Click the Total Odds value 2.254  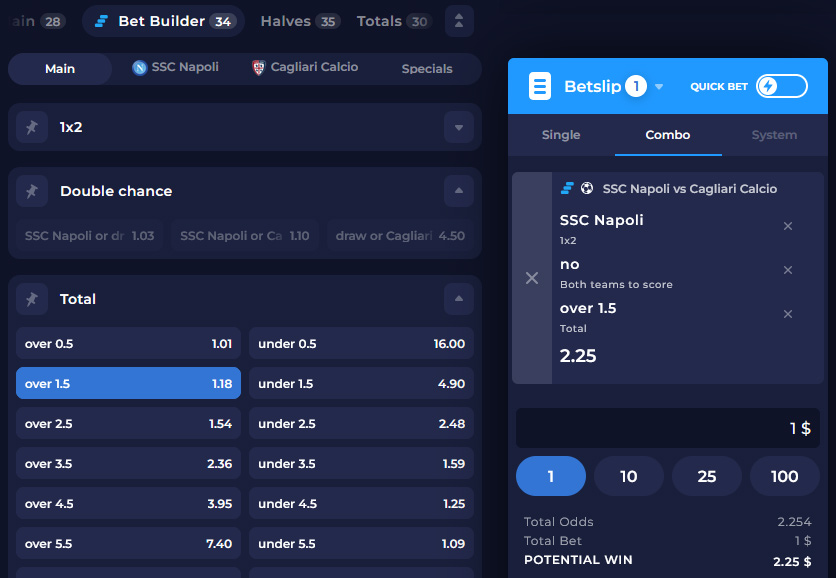[x=794, y=521]
